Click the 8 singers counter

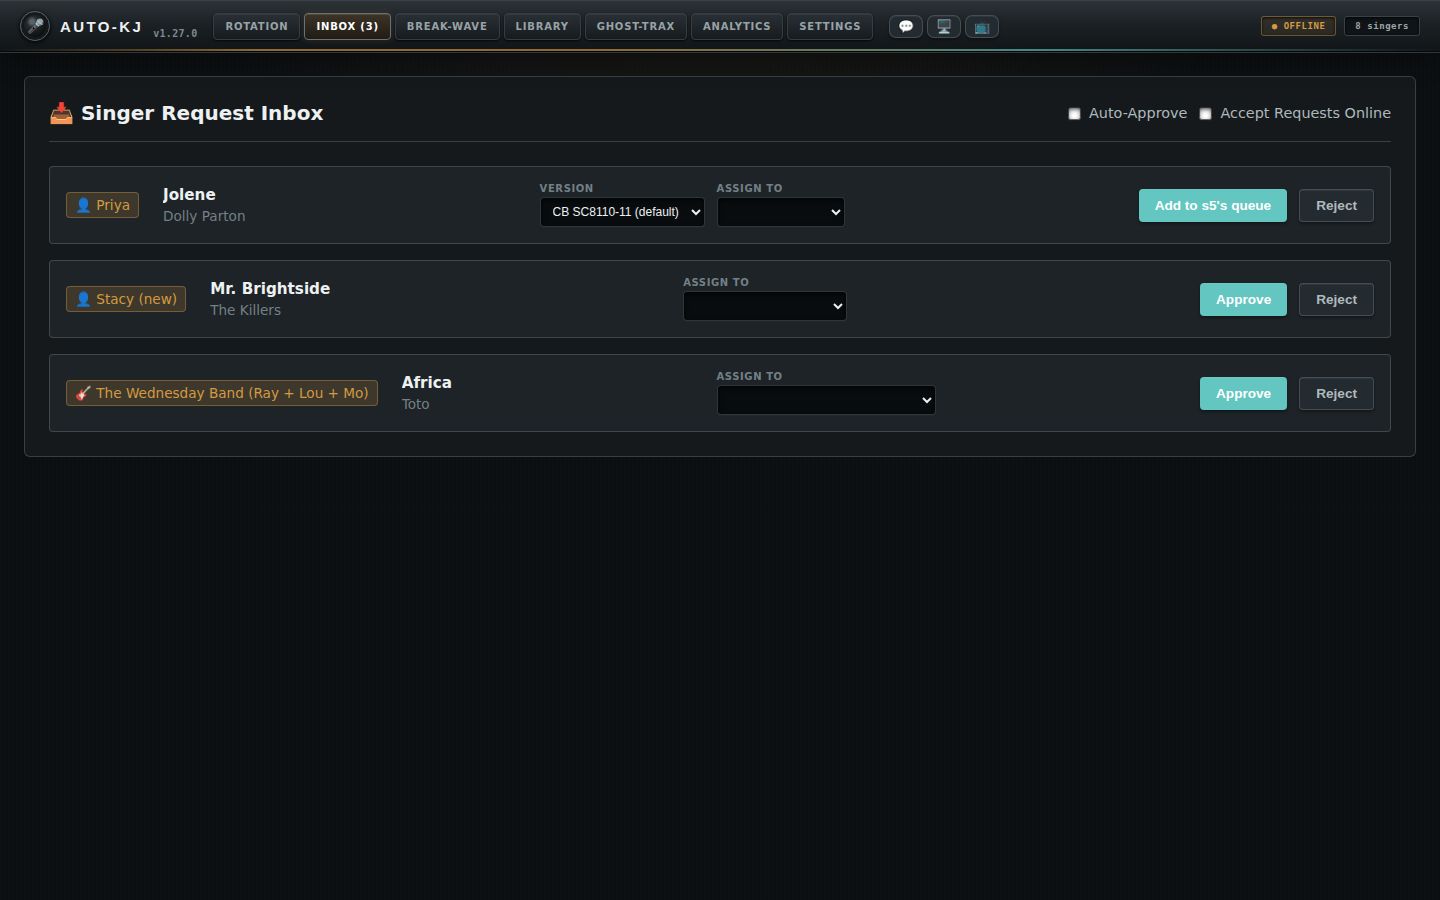tap(1381, 26)
